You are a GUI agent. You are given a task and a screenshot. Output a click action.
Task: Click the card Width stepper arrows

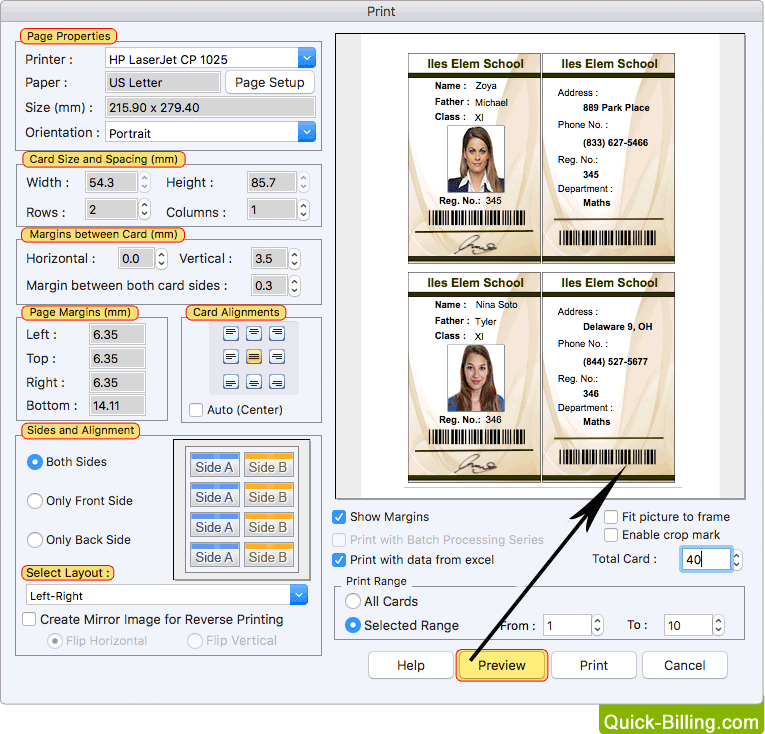145,183
